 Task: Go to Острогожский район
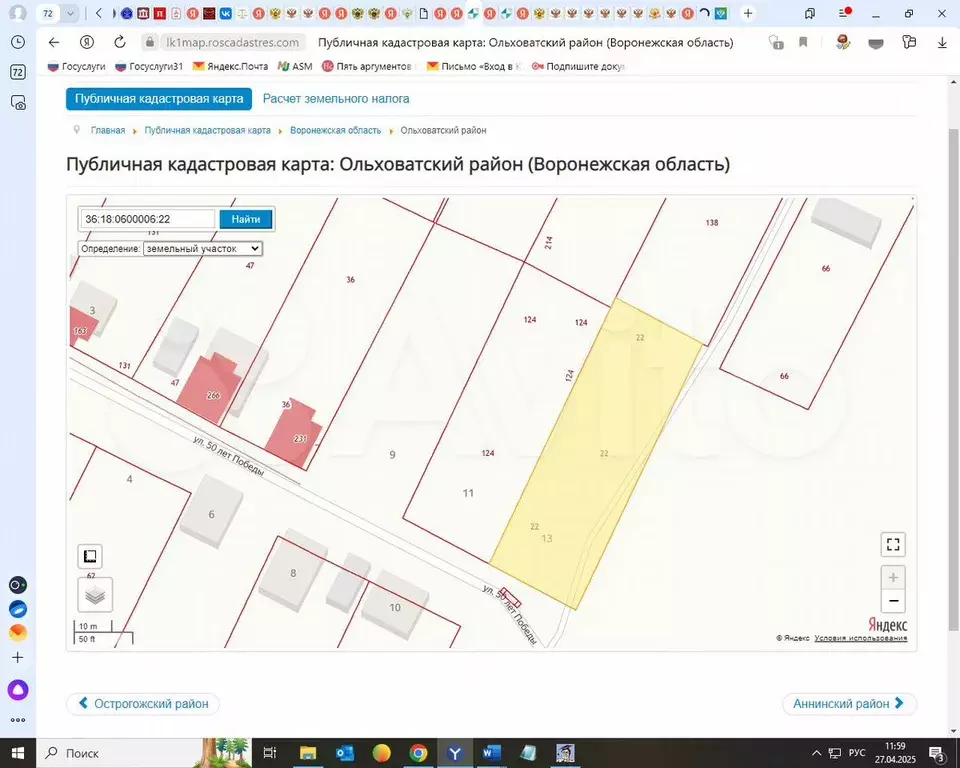[x=143, y=704]
